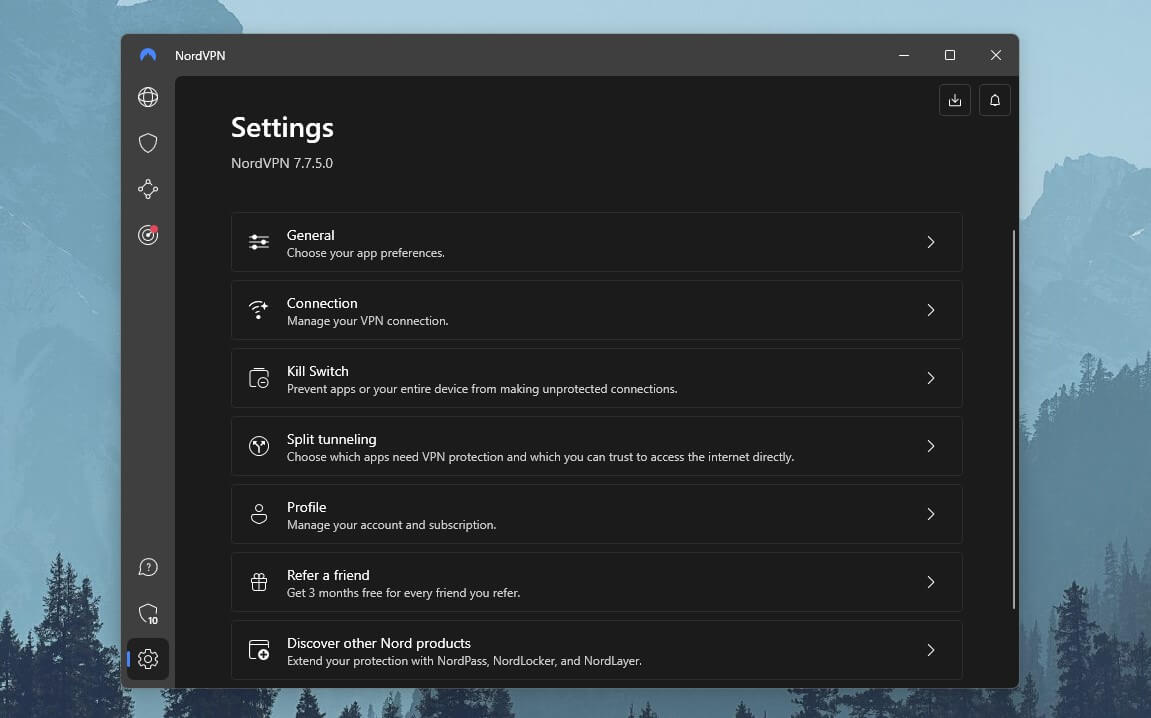Click the NordPass, NordLocker, NordLayer description text
Image resolution: width=1151 pixels, height=718 pixels.
(x=464, y=661)
